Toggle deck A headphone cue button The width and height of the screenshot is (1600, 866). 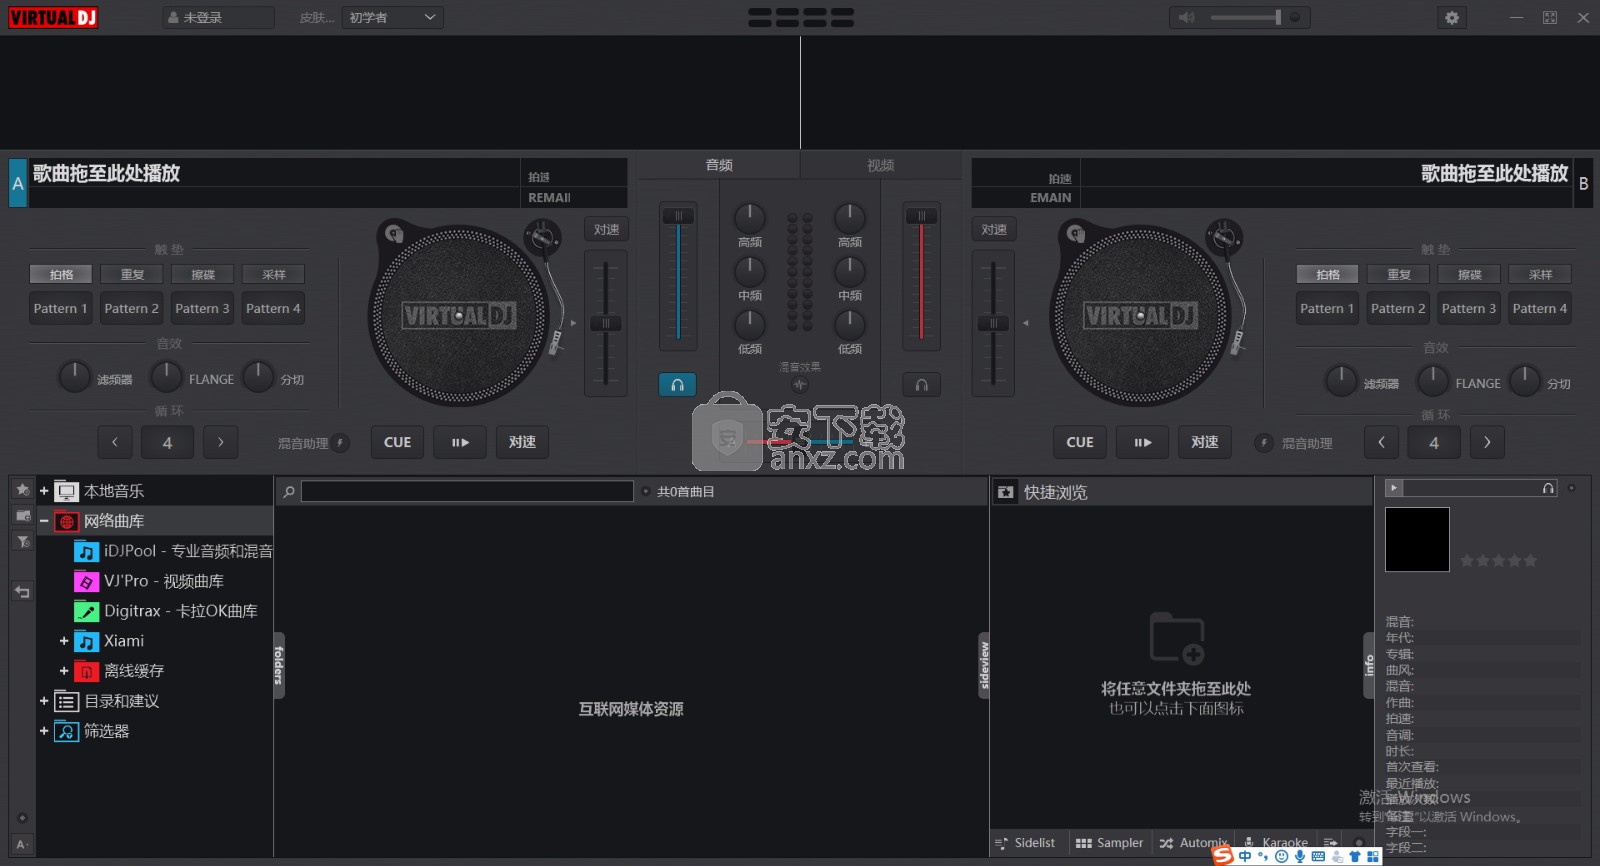tap(677, 384)
